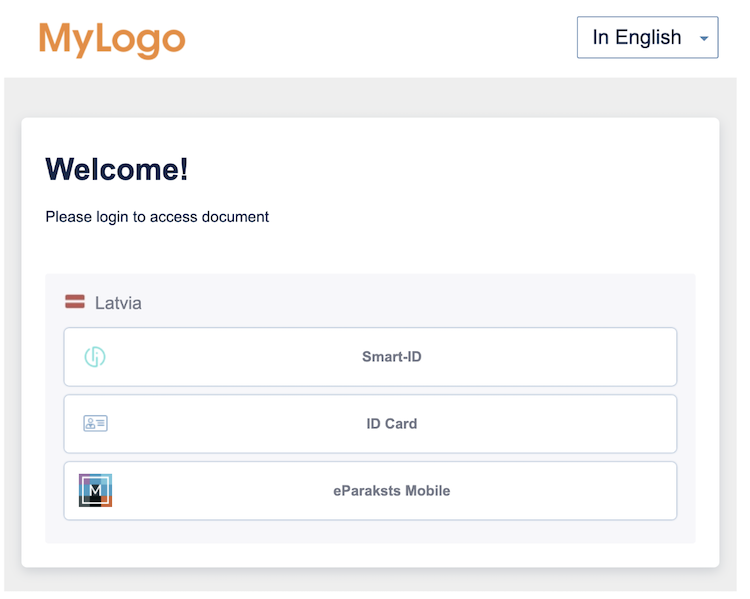Click the Smart-ID green circle icon

click(95, 357)
